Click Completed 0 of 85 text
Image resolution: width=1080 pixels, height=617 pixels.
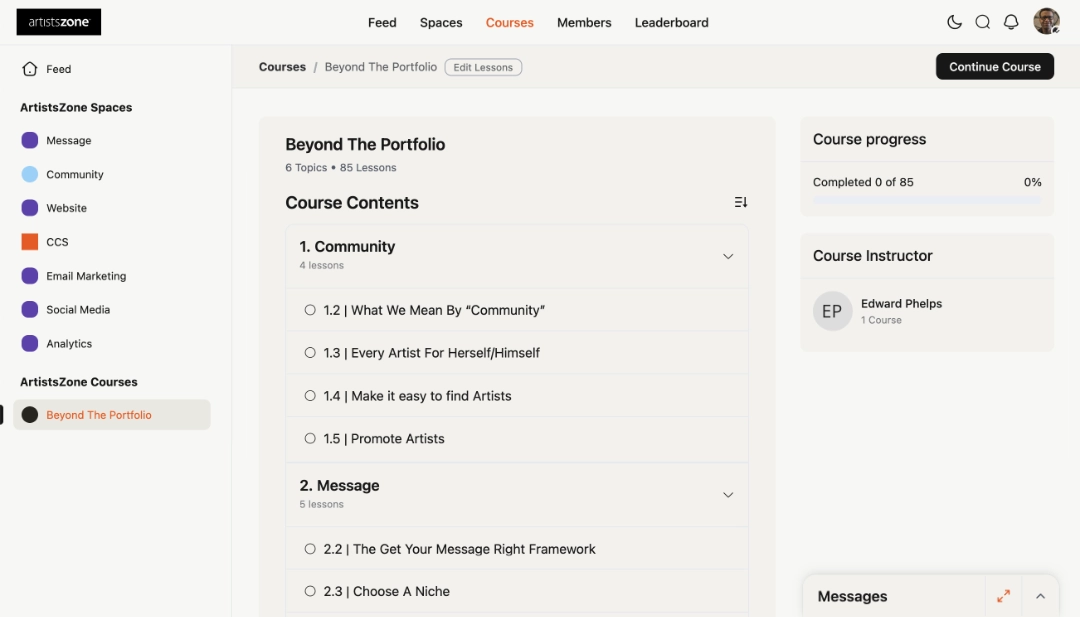(863, 182)
